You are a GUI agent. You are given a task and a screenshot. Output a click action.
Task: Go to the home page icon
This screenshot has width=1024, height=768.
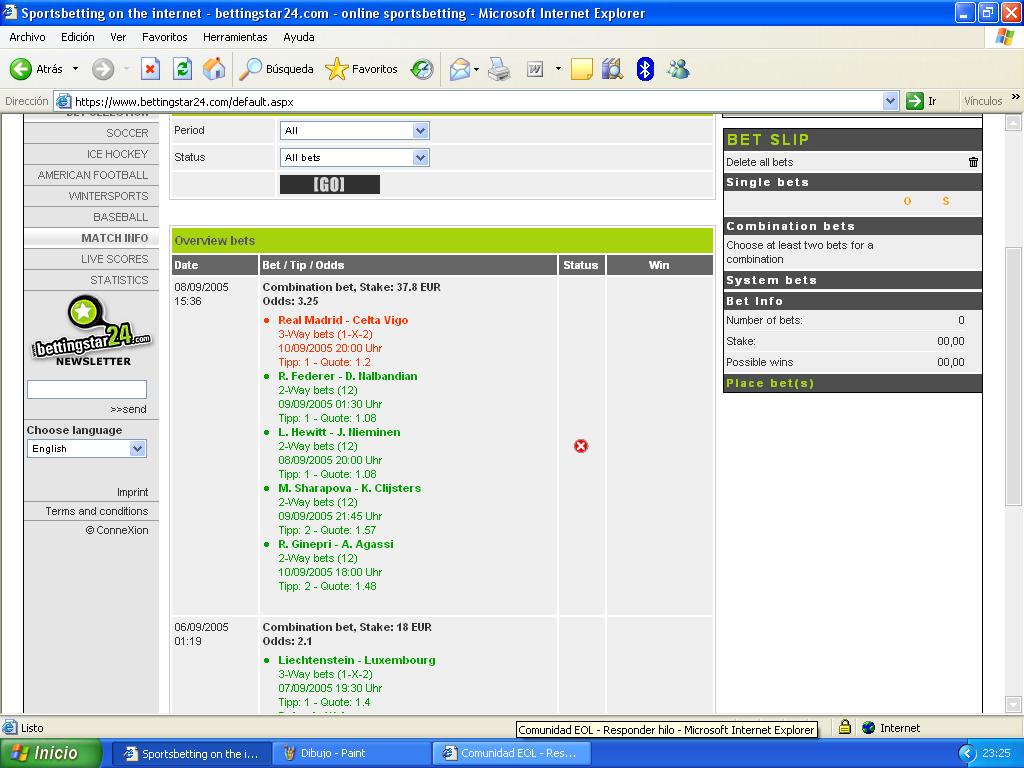click(x=214, y=69)
